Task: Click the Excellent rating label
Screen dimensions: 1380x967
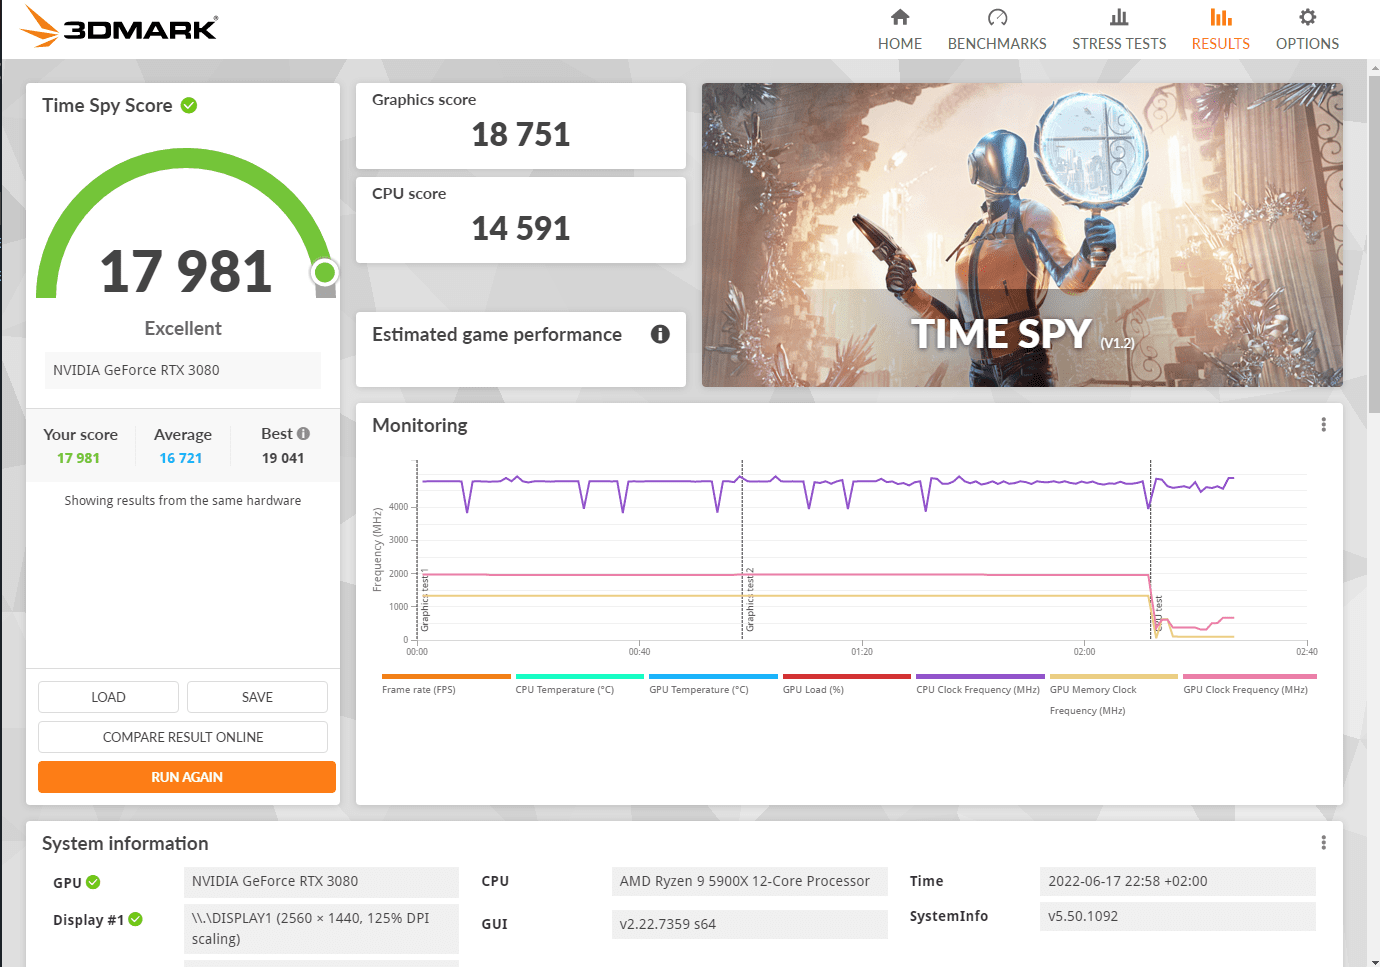Action: pyautogui.click(x=183, y=329)
